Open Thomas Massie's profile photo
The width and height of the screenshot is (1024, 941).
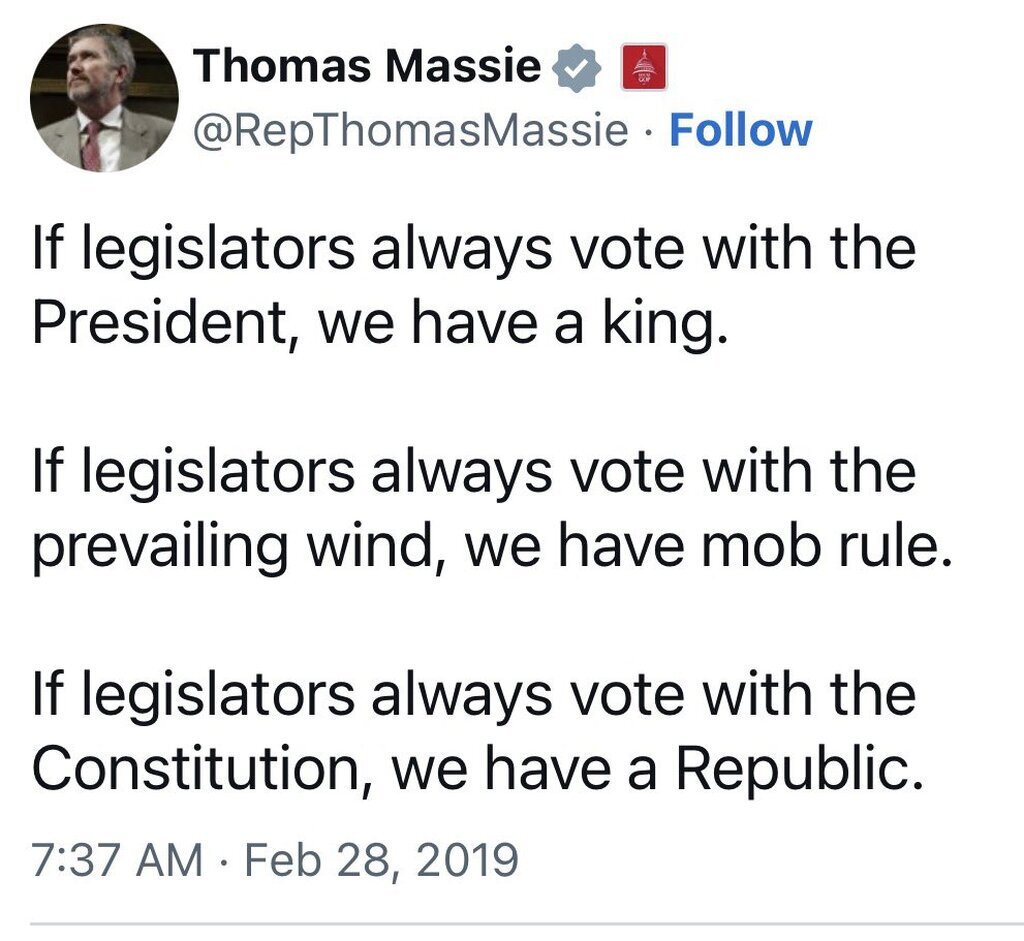[x=104, y=98]
